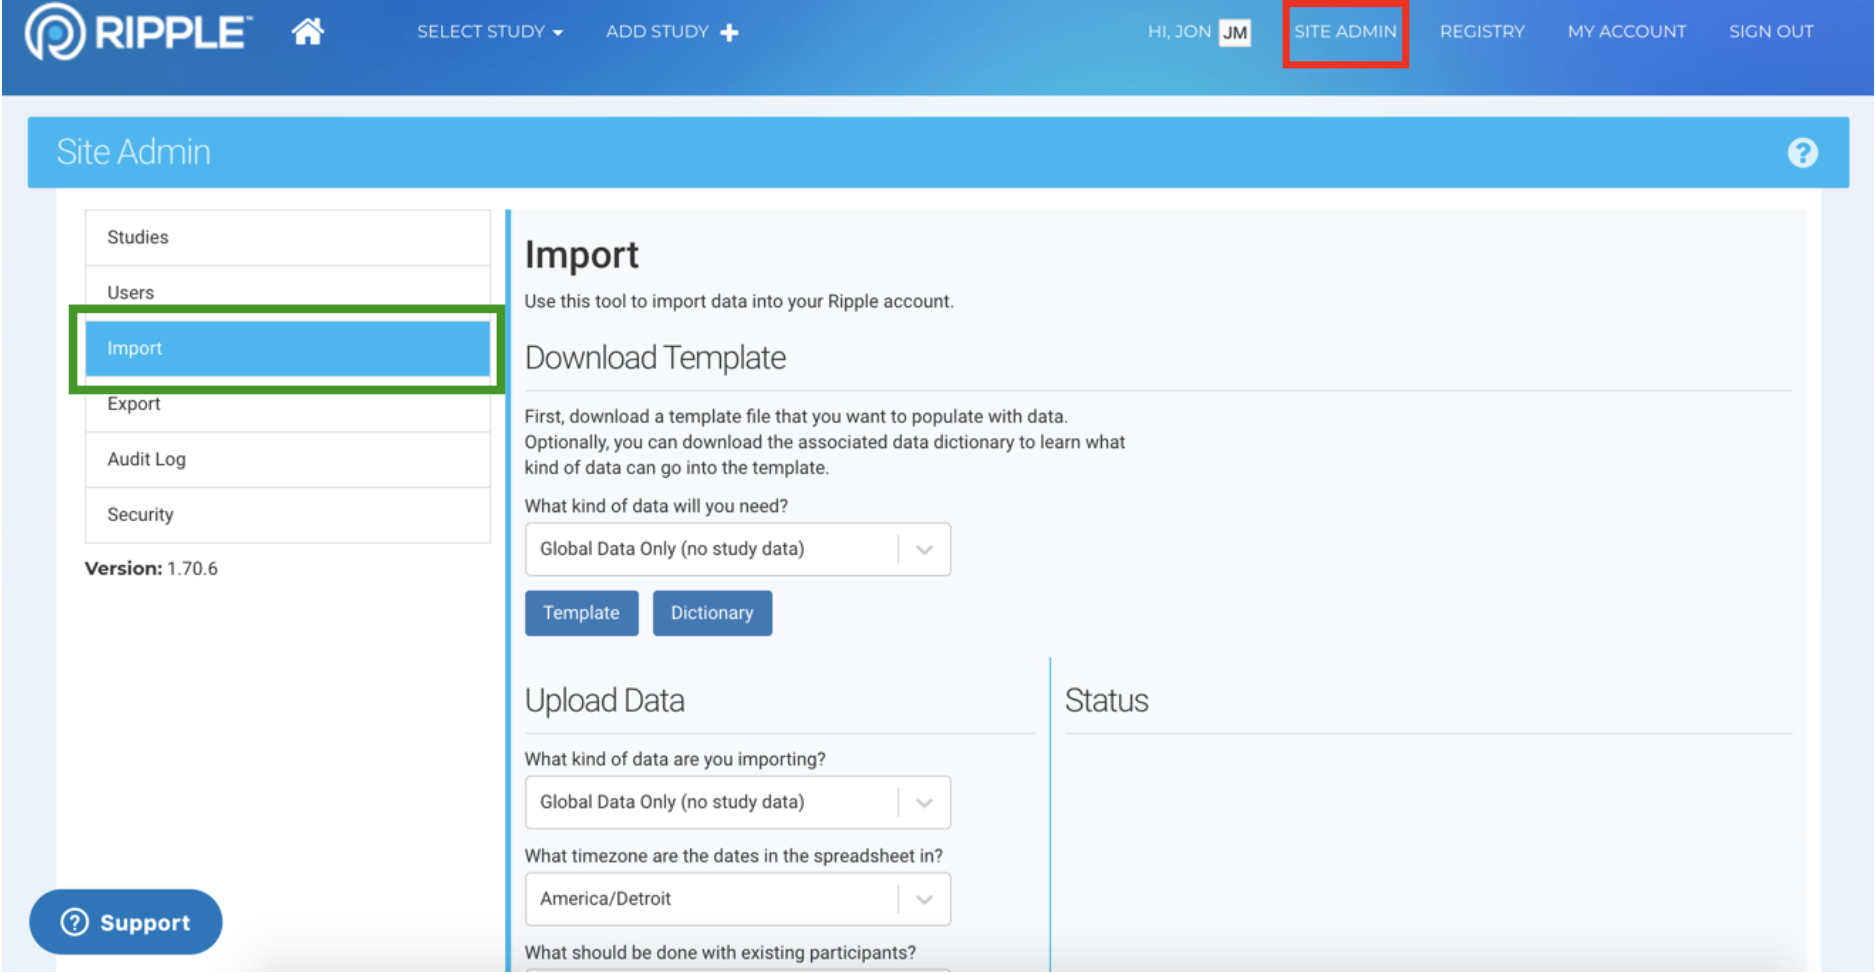View the Audit Log section
Viewport: 1876px width, 974px height.
(287, 459)
